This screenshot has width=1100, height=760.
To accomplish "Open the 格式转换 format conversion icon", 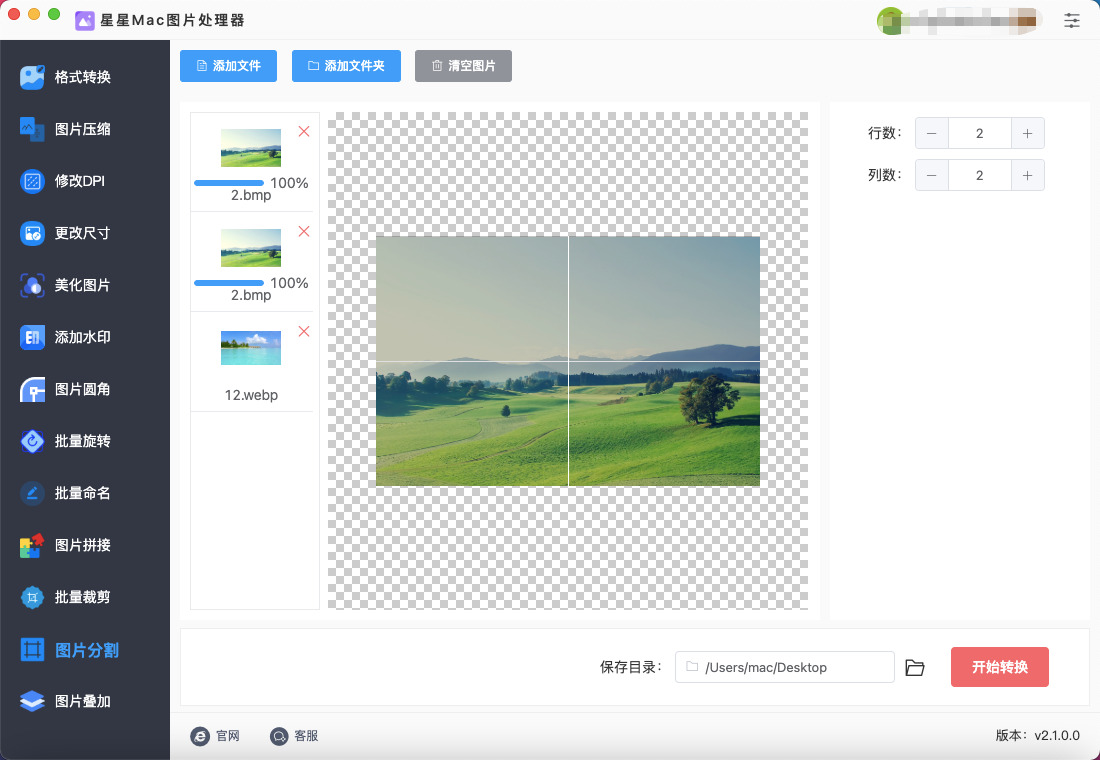I will [x=32, y=77].
